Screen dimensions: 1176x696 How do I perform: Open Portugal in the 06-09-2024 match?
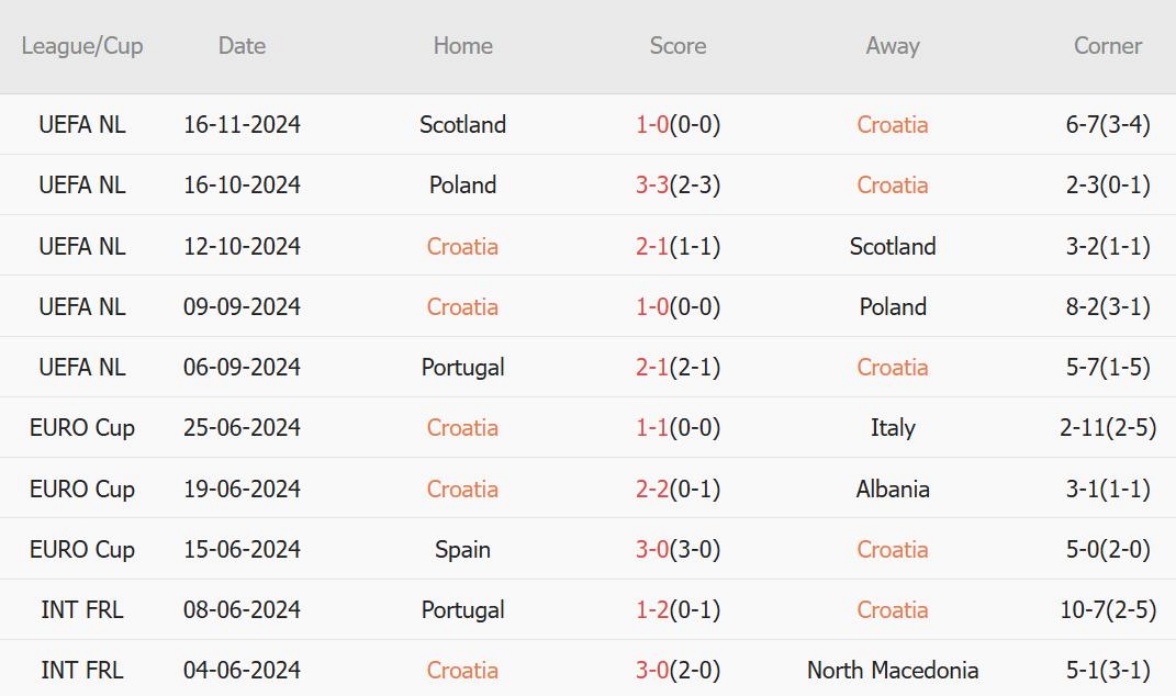pyautogui.click(x=462, y=367)
